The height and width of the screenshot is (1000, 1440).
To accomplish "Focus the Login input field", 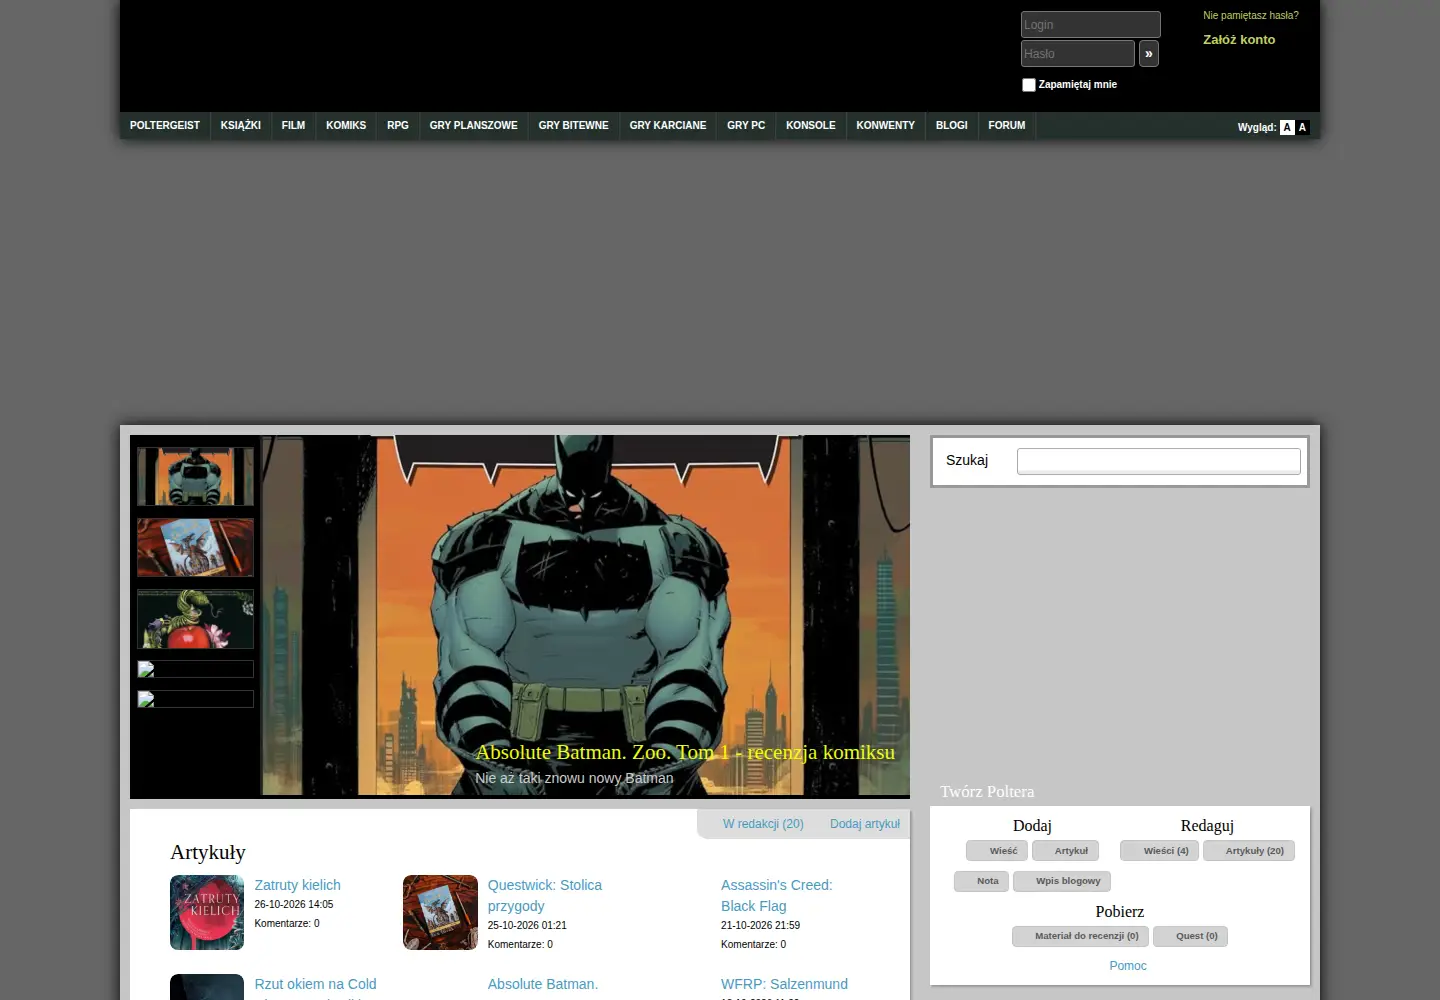I will coord(1090,25).
